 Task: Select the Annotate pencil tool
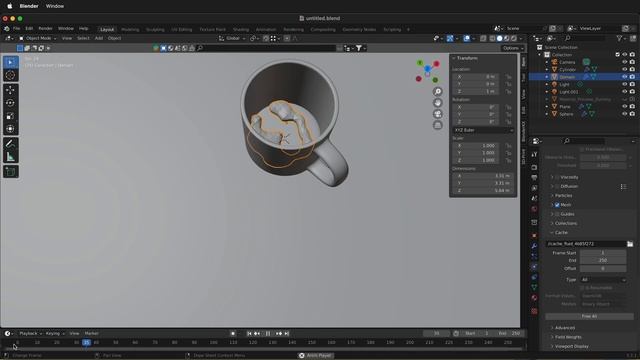point(11,144)
